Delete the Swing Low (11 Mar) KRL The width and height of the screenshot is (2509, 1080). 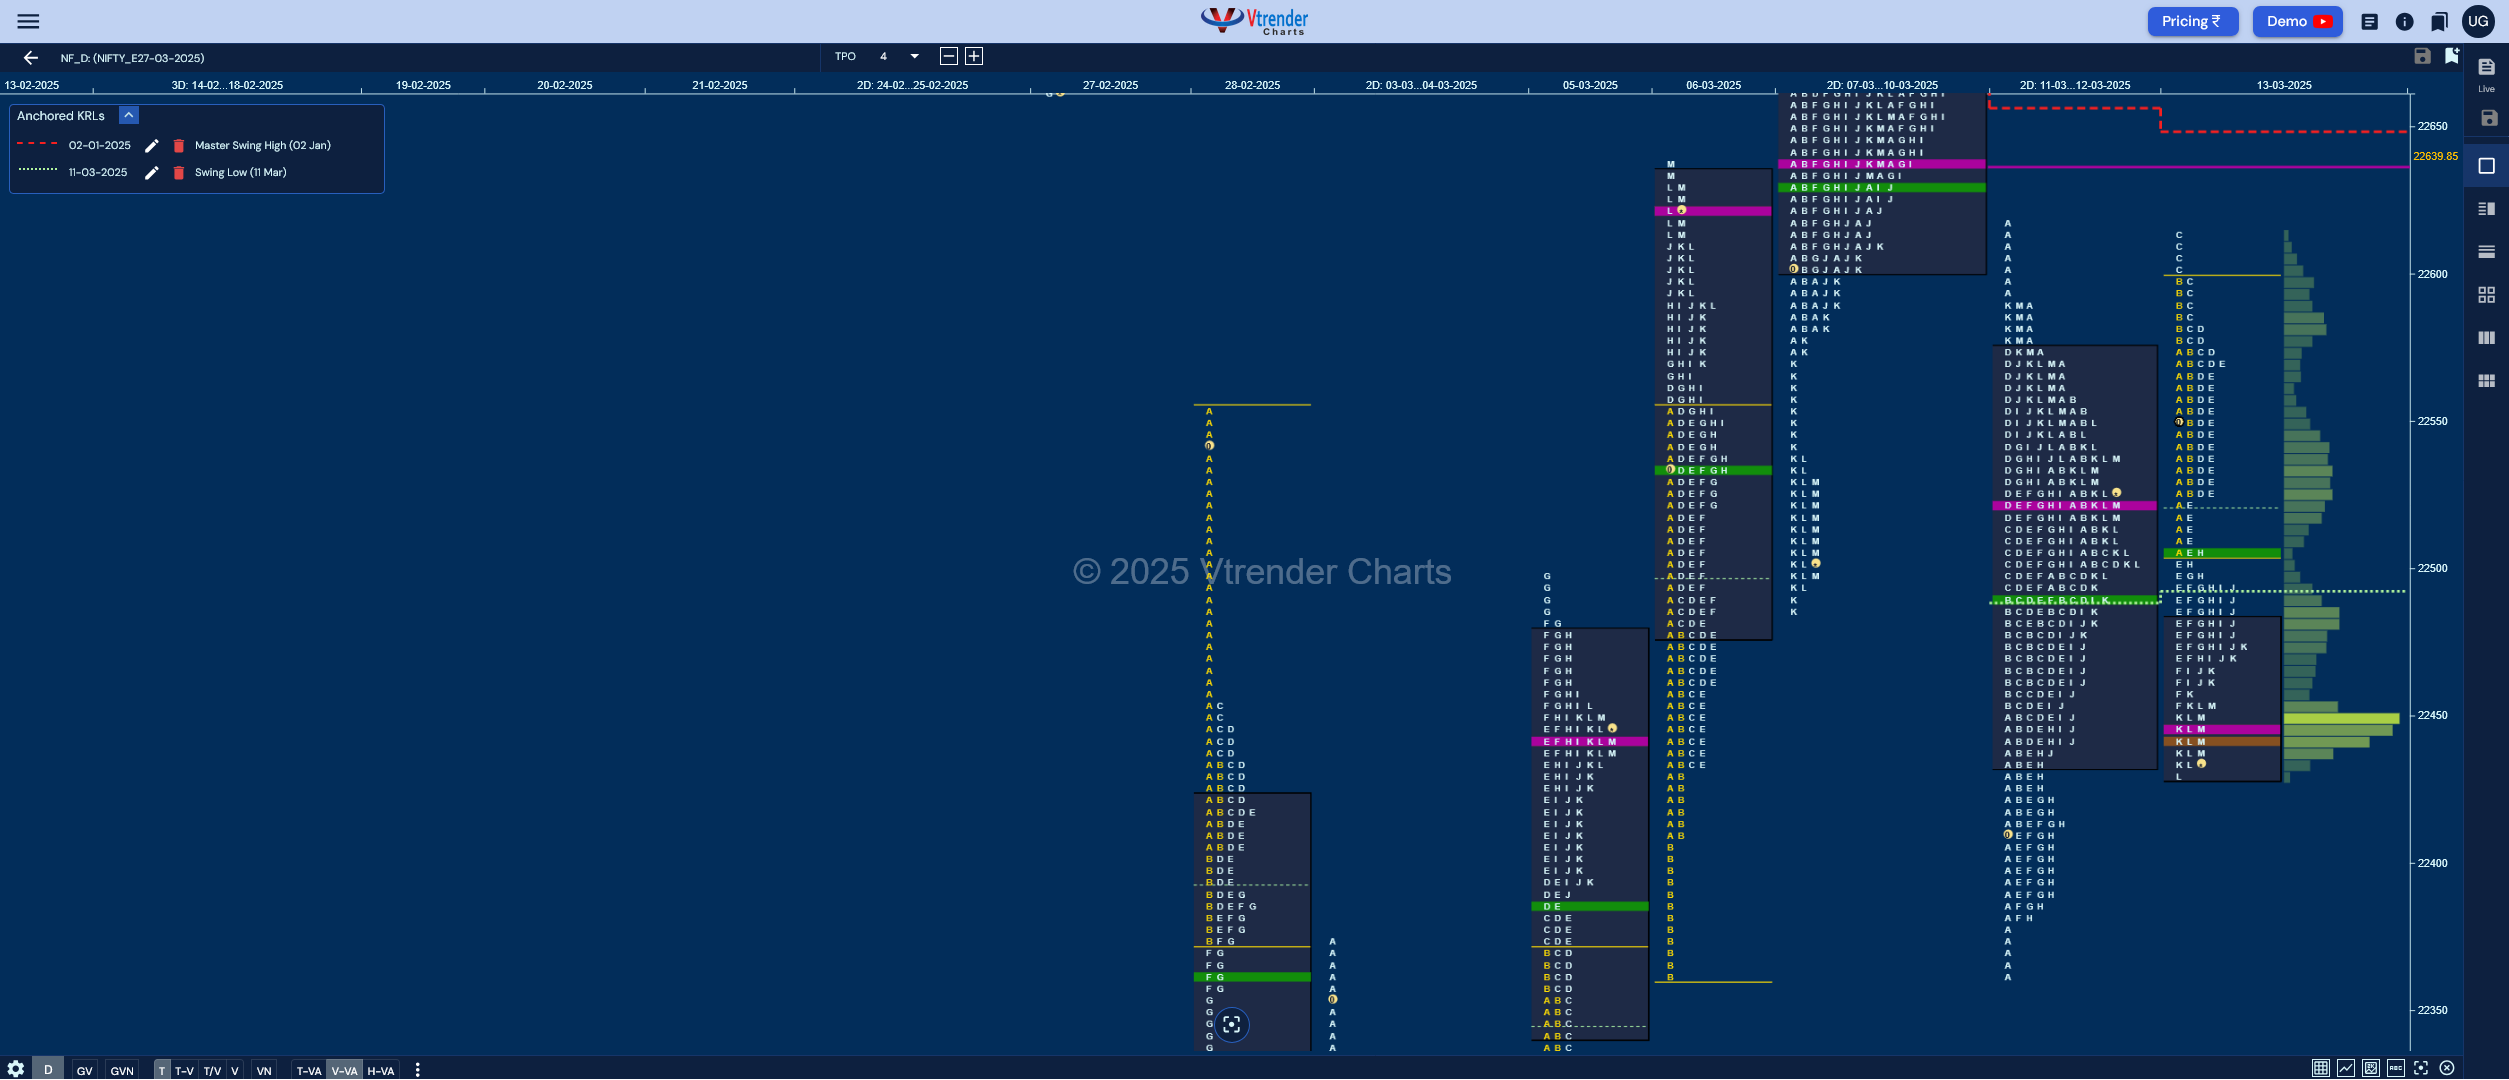coord(179,173)
